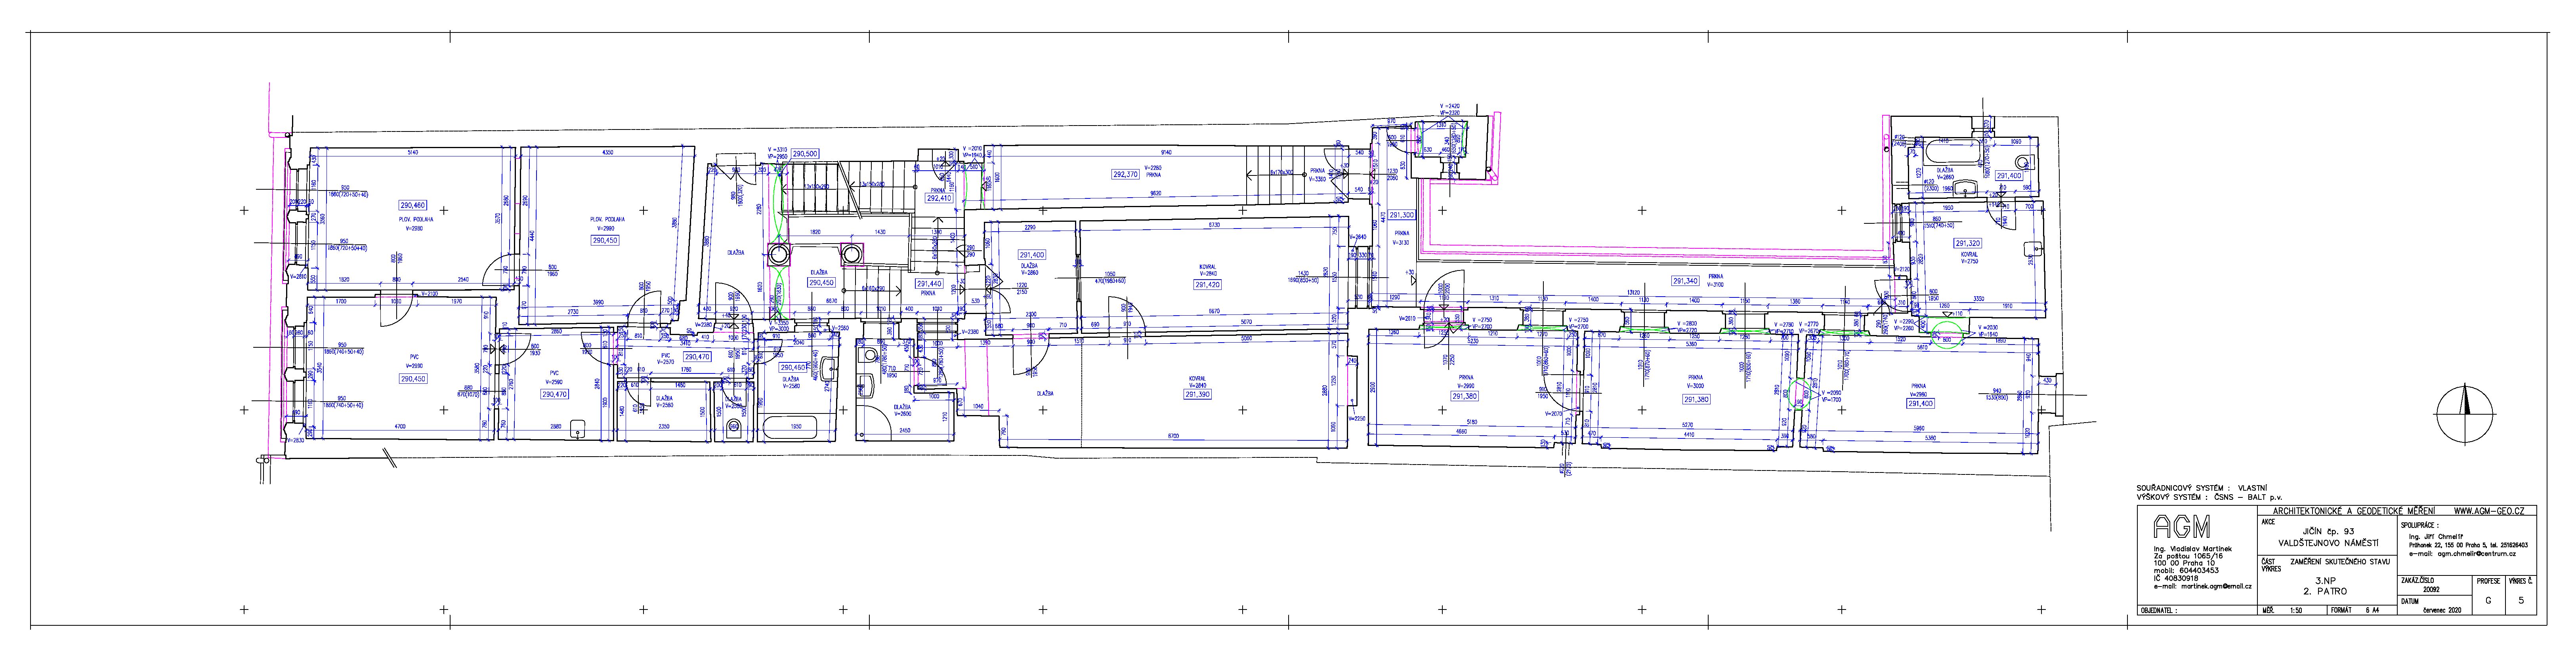Select elevation label 290,500 near the staircase
Viewport: 2576px width, 659px height.
[805, 154]
